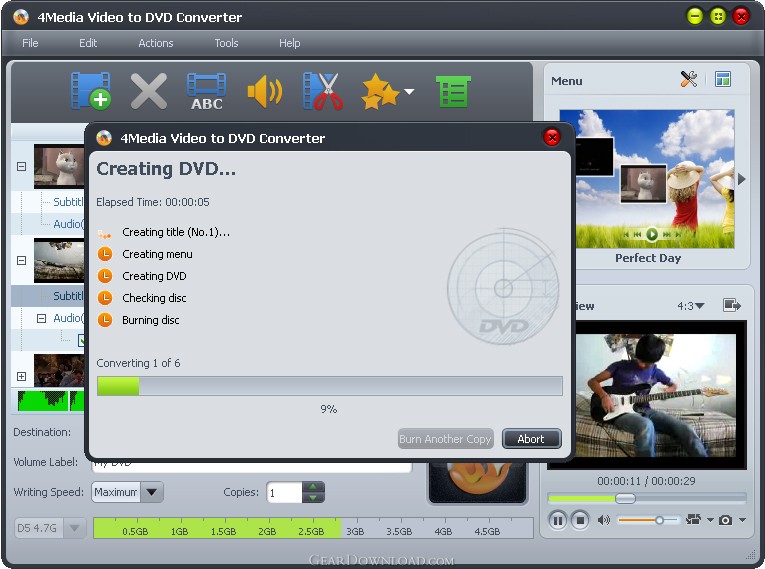Open the Actions menu
The width and height of the screenshot is (765, 569).
click(156, 43)
